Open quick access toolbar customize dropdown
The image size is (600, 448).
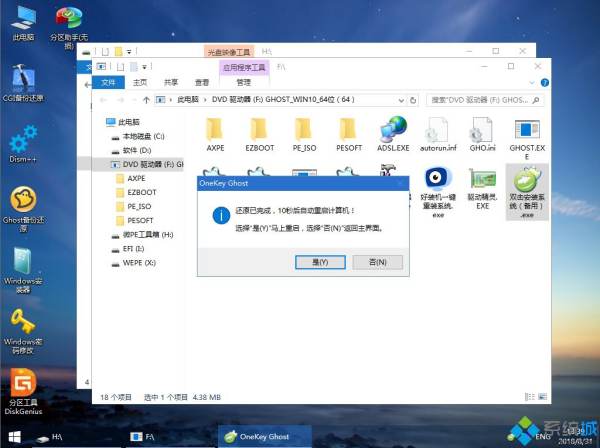(144, 67)
